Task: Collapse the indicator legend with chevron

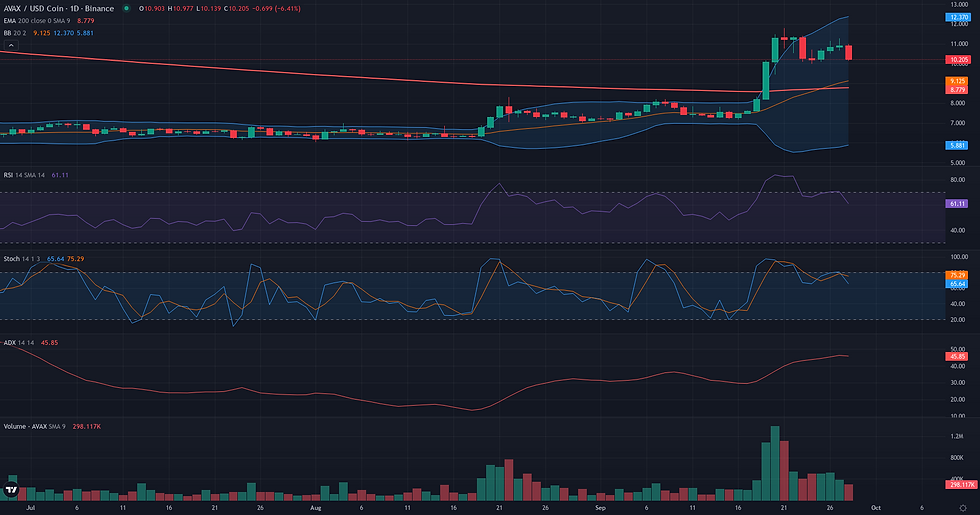Action: (11, 45)
